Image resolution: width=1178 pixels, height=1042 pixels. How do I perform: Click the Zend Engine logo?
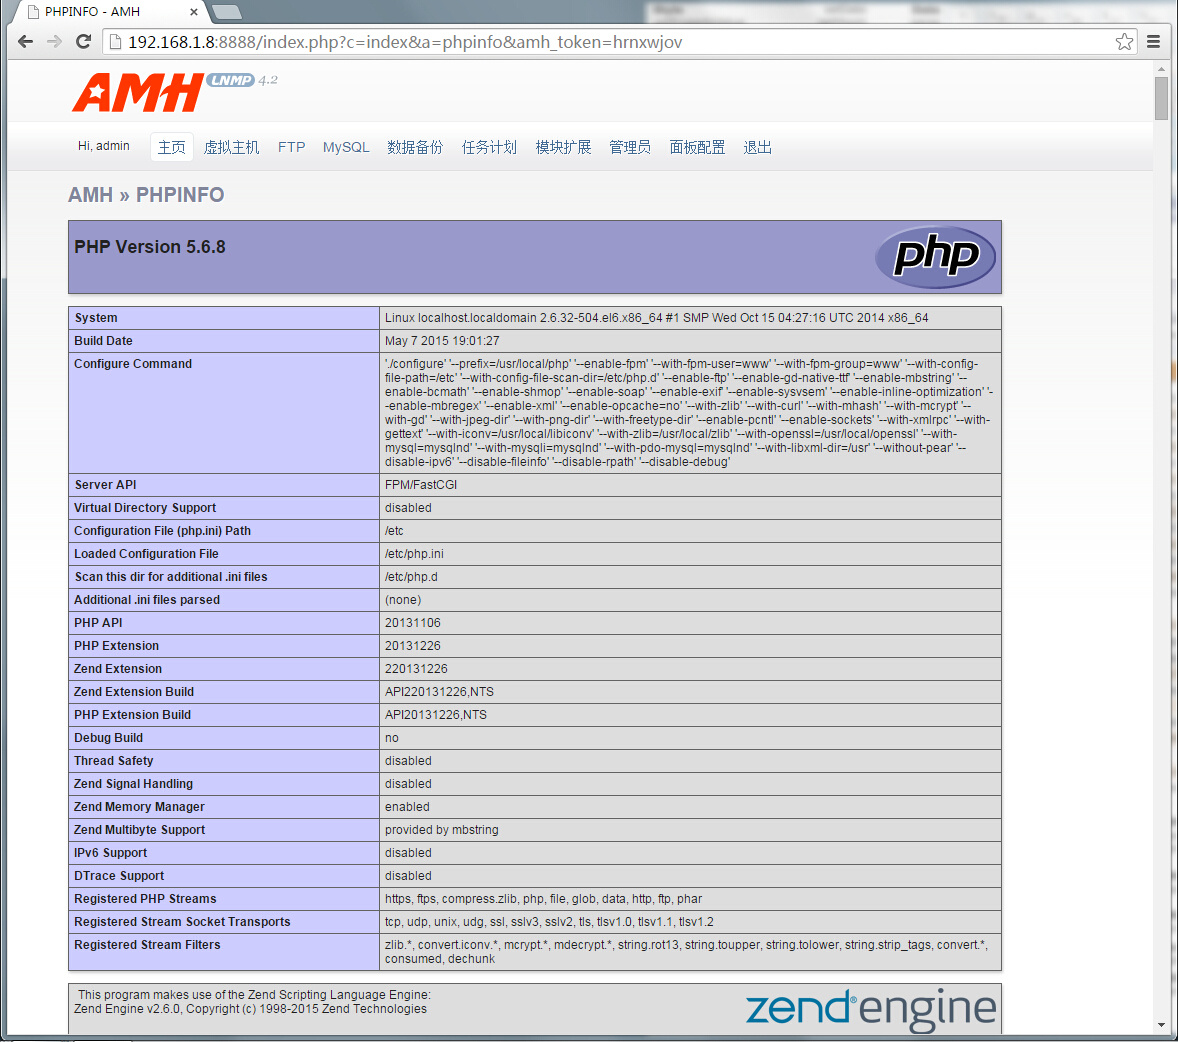(x=869, y=1010)
